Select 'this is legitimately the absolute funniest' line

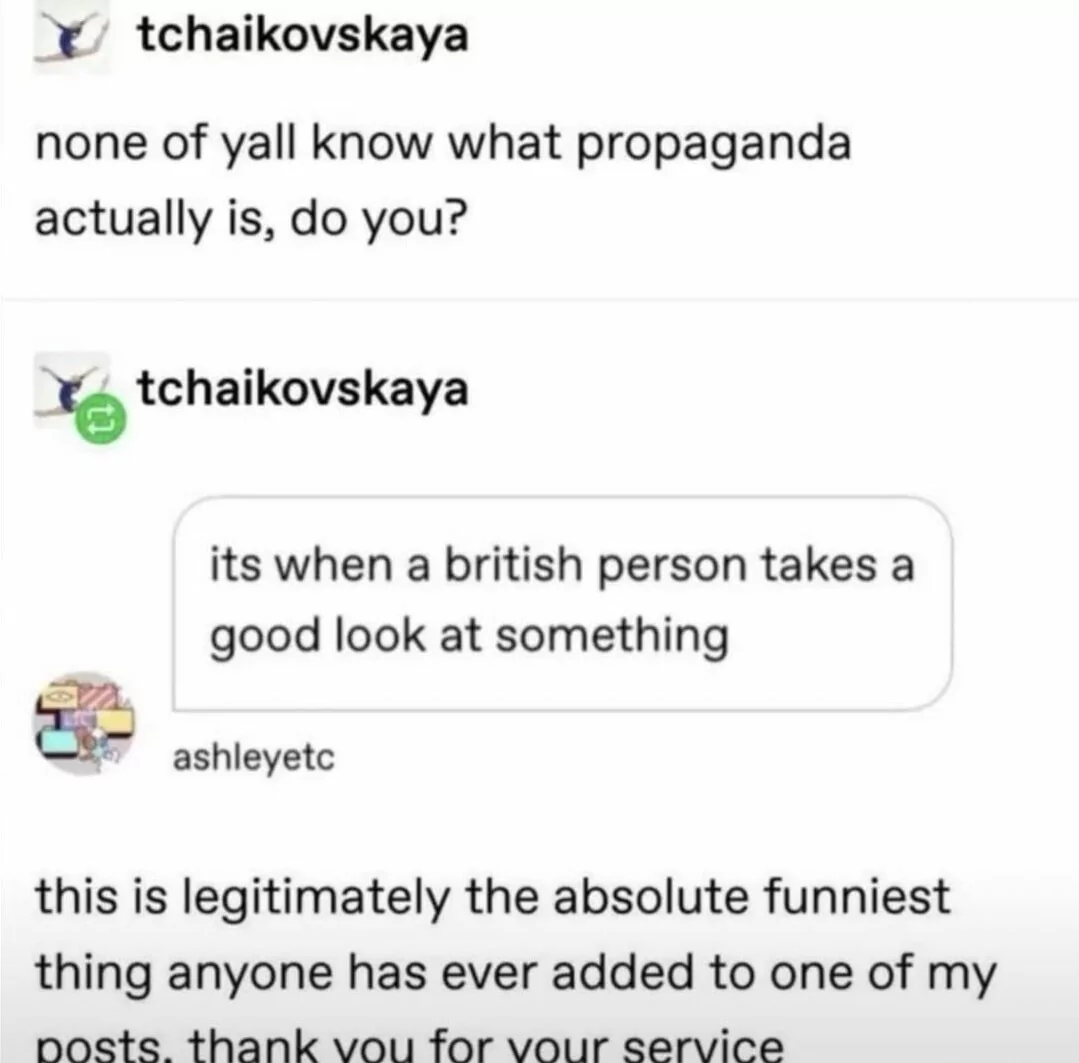click(493, 899)
